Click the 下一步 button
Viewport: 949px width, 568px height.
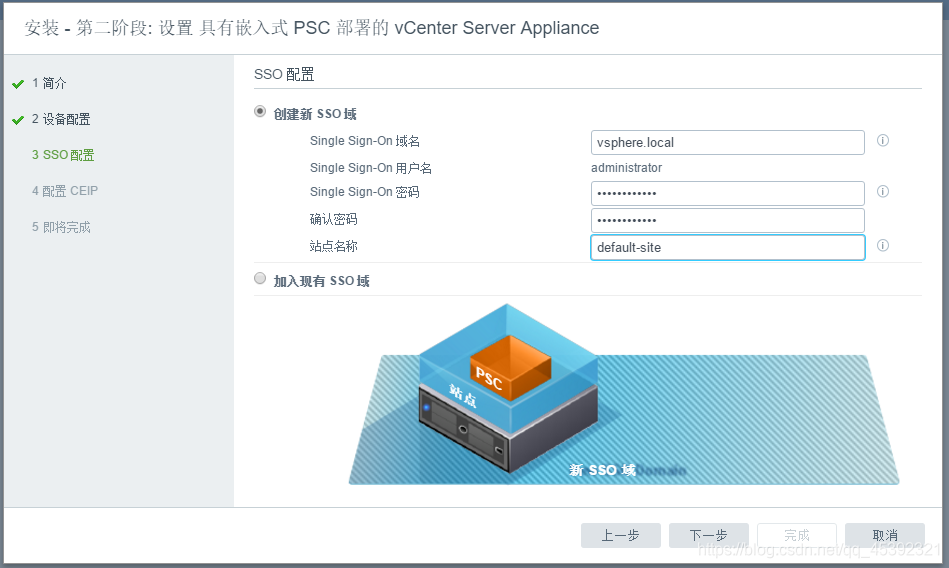(709, 535)
